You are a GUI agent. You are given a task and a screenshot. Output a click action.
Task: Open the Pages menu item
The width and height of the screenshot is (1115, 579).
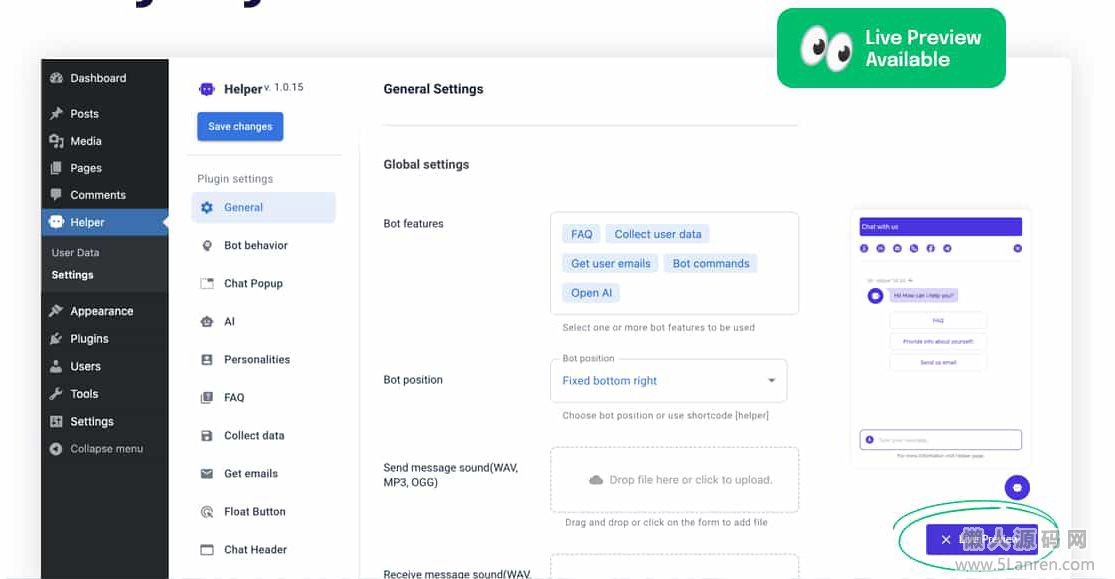[x=105, y=168]
